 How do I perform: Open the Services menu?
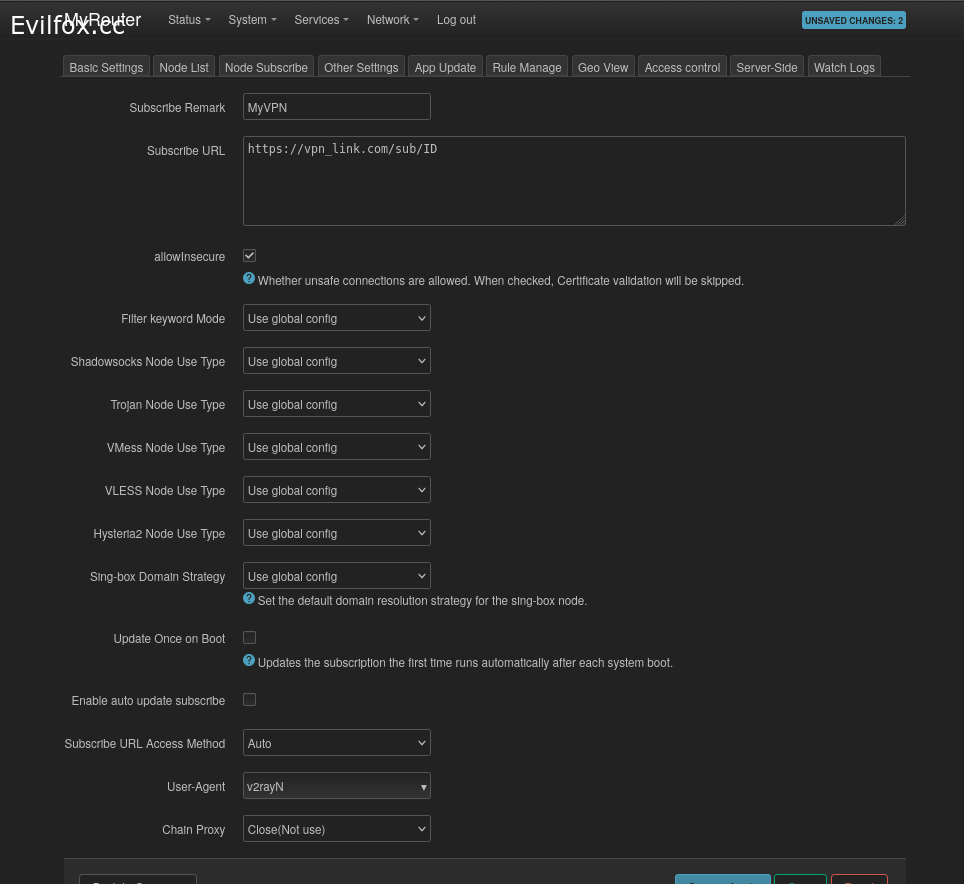point(321,20)
